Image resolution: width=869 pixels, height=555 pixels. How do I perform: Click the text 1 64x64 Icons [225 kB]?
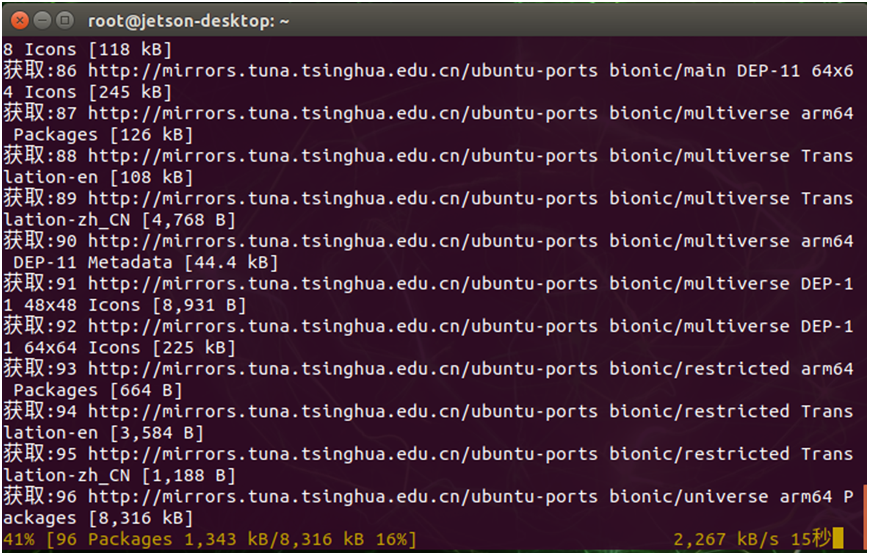coord(119,348)
